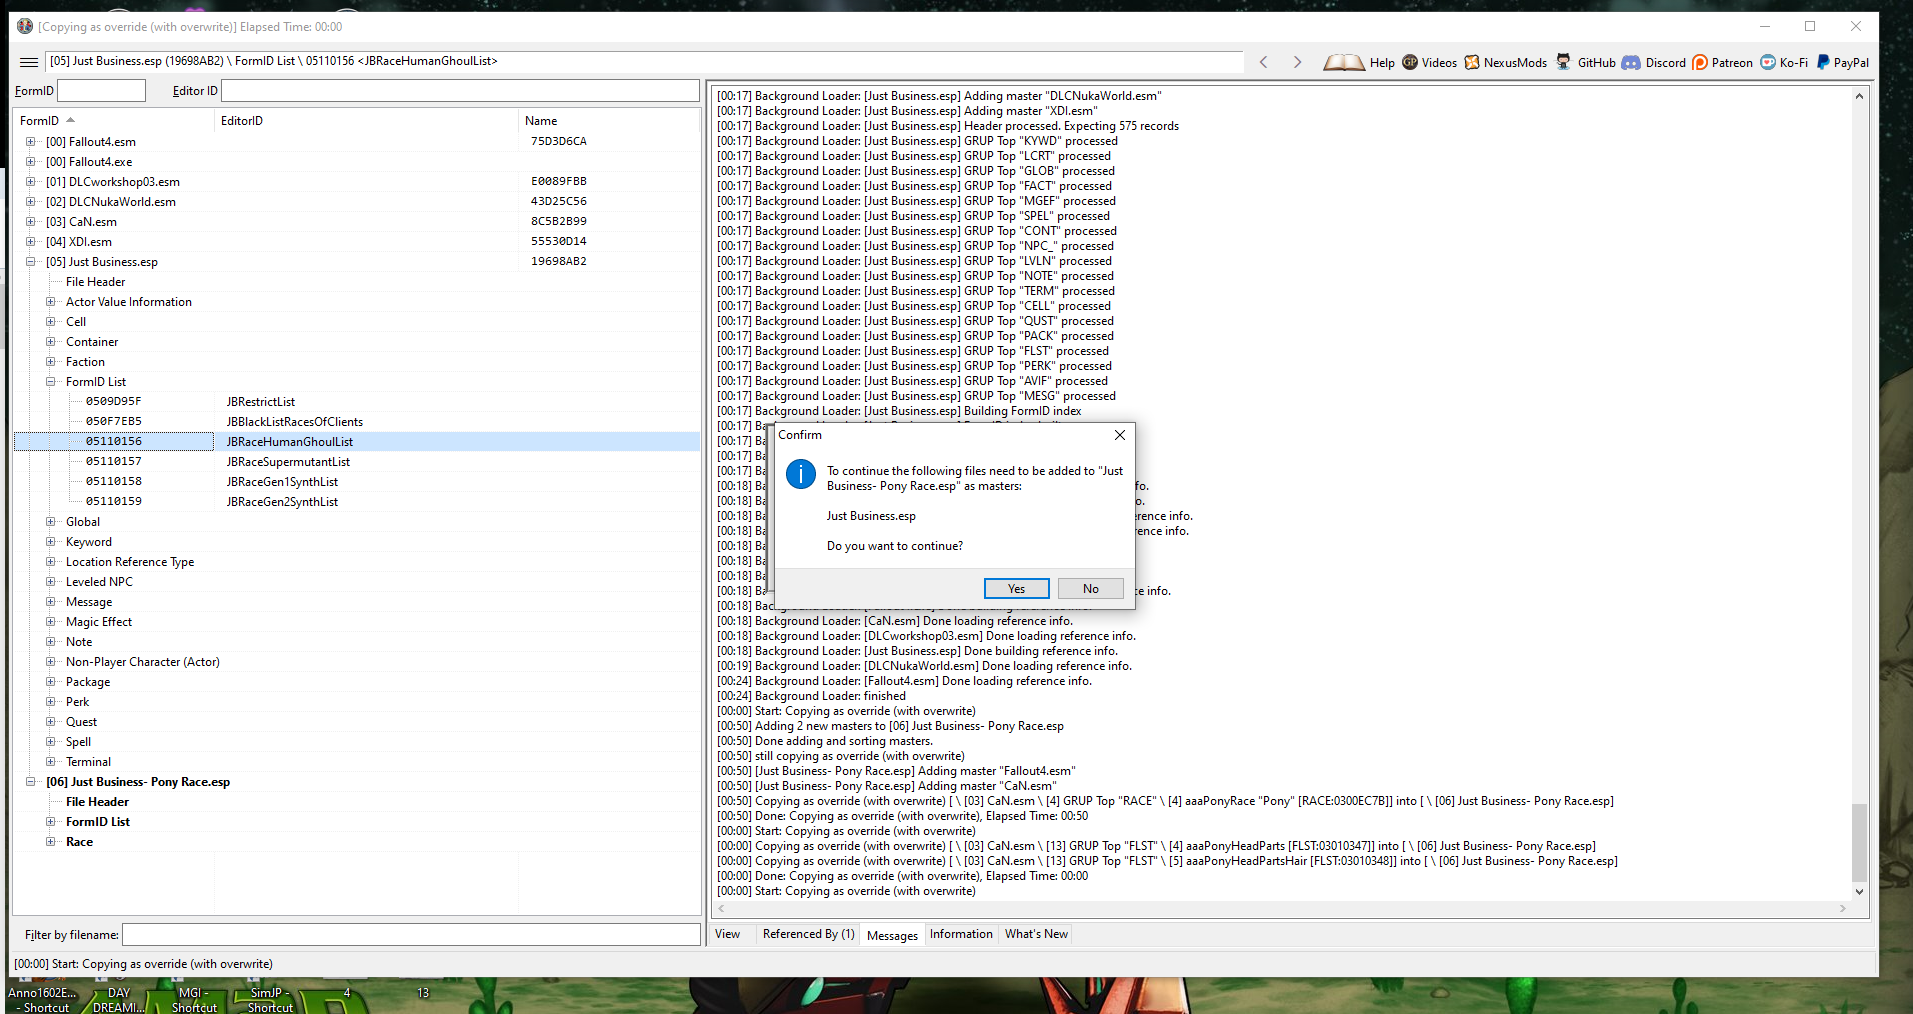This screenshot has width=1913, height=1014.
Task: Open the Videos link icon
Action: 1410,62
